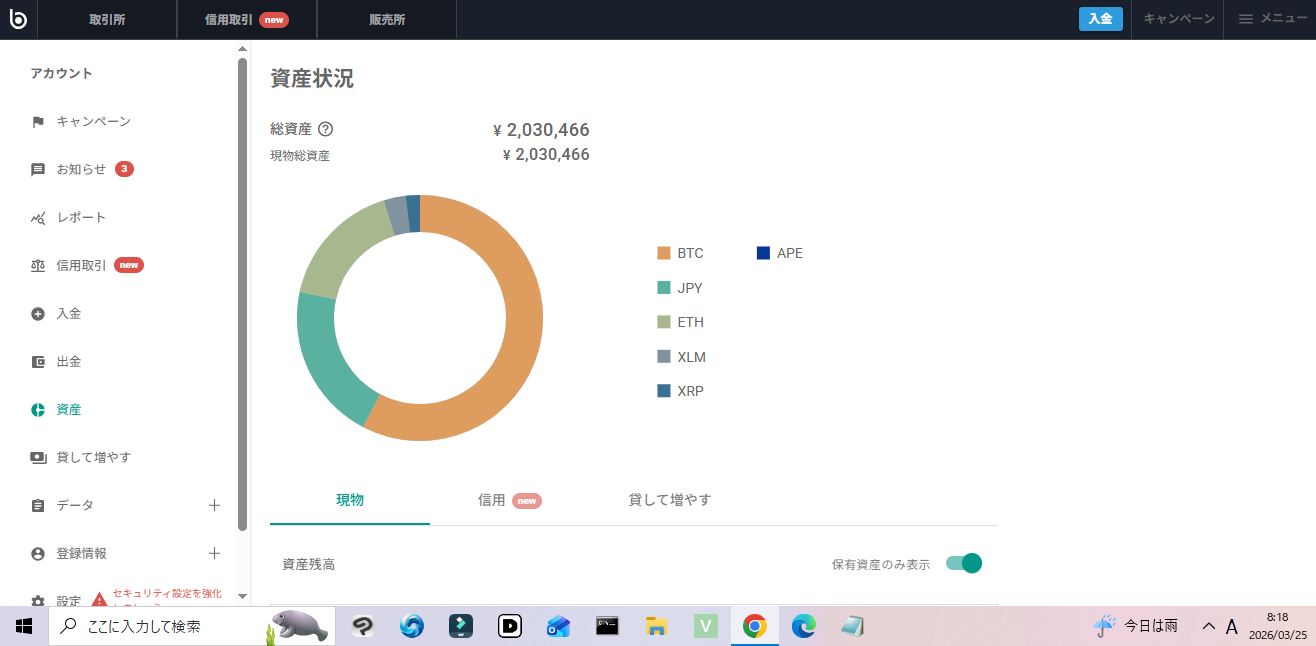Click the bitbank logo icon
The width and height of the screenshot is (1316, 646).
(18, 19)
